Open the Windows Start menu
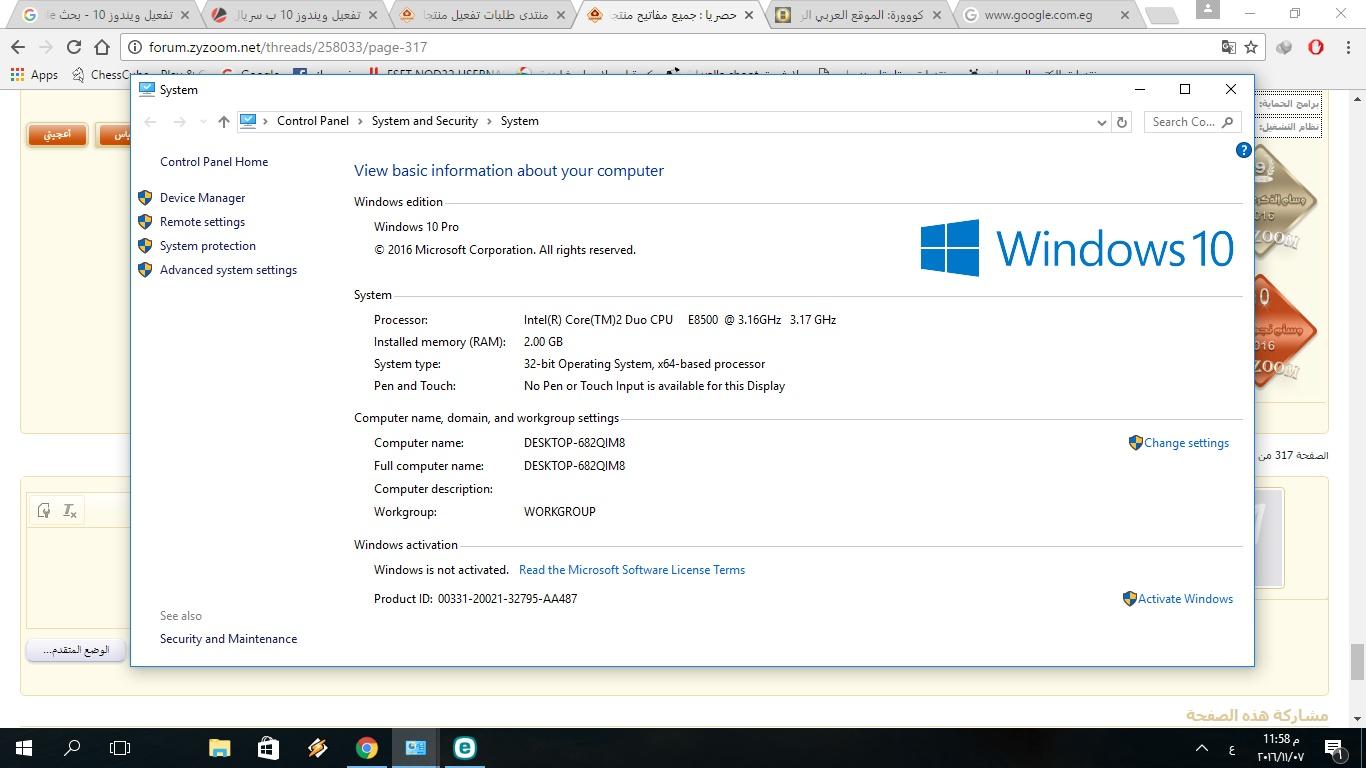This screenshot has width=1366, height=768. point(24,747)
